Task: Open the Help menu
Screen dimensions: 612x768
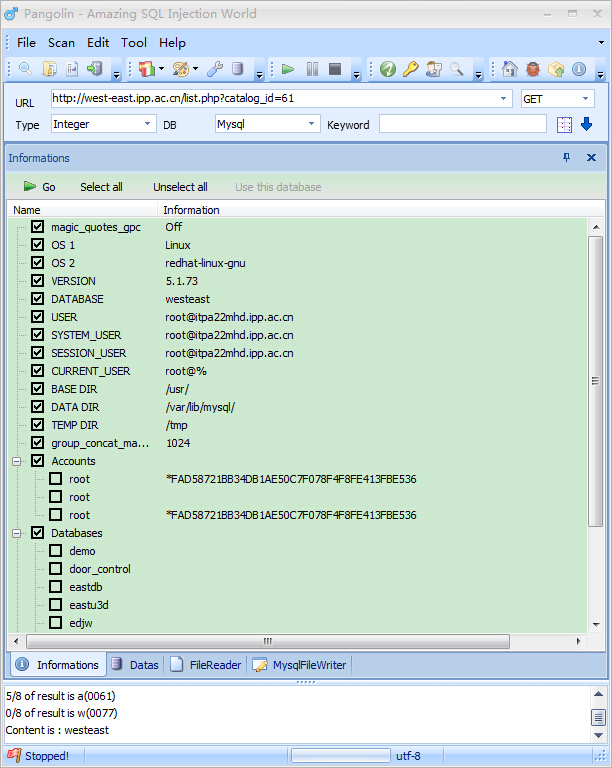Action: pos(172,43)
